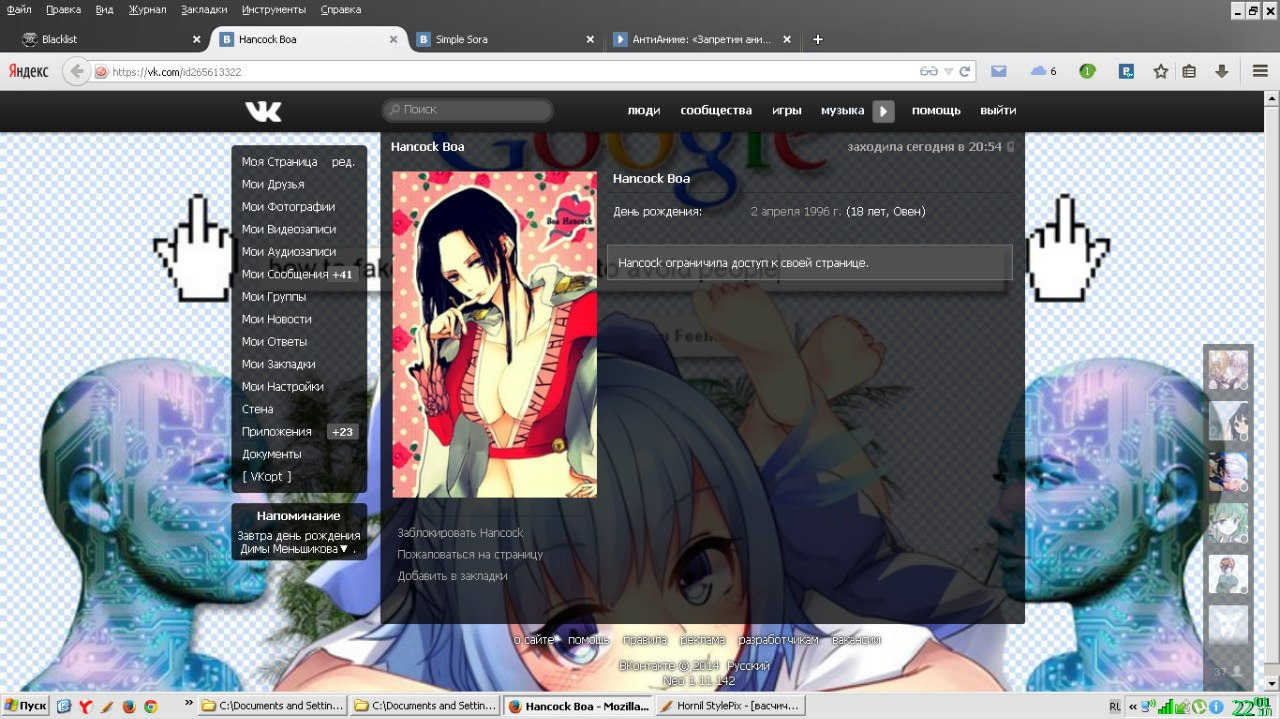1280x719 pixels.
Task: Open the Firefox hamburger menu
Action: click(x=1260, y=71)
